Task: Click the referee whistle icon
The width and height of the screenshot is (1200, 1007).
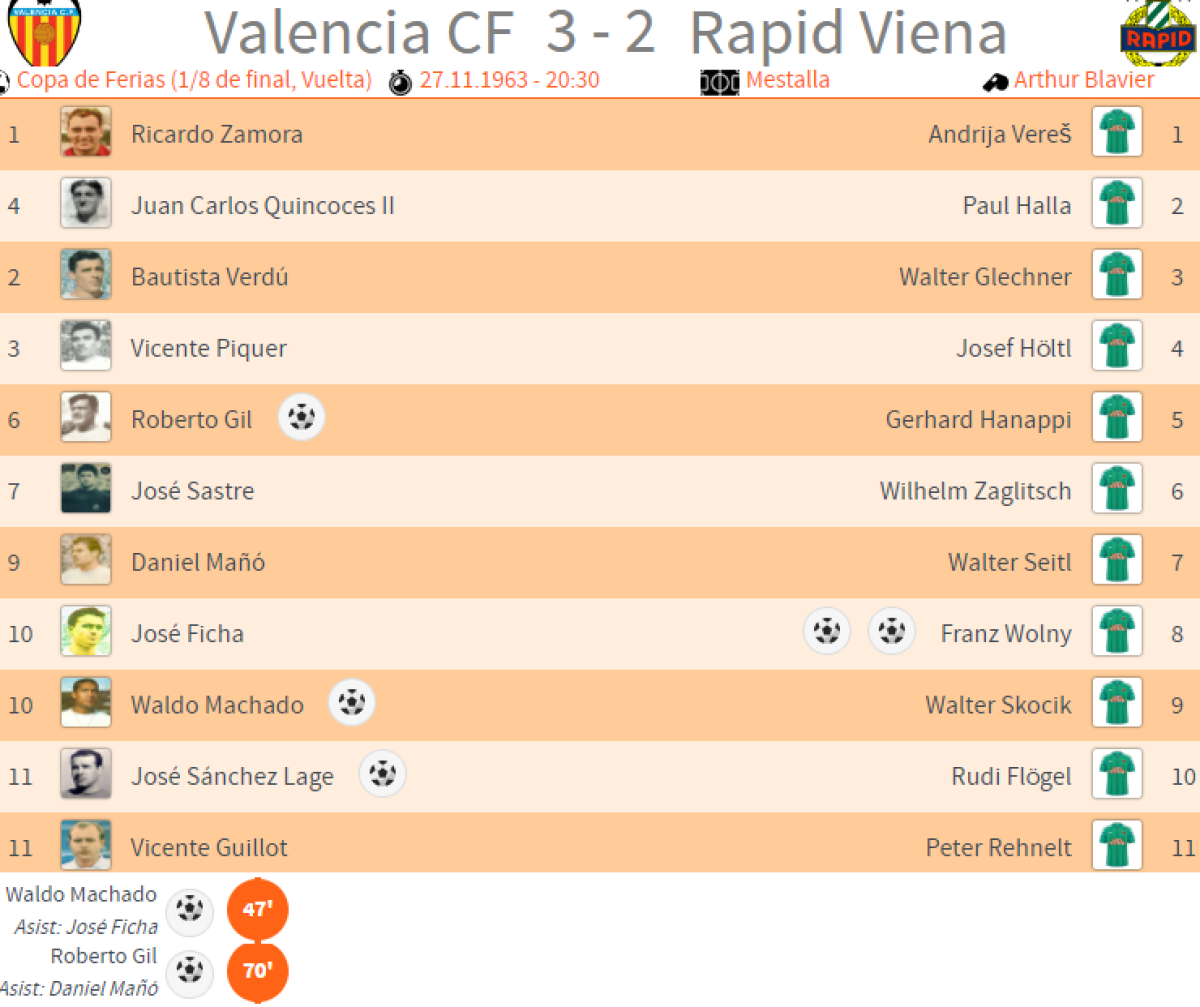Action: pos(995,82)
